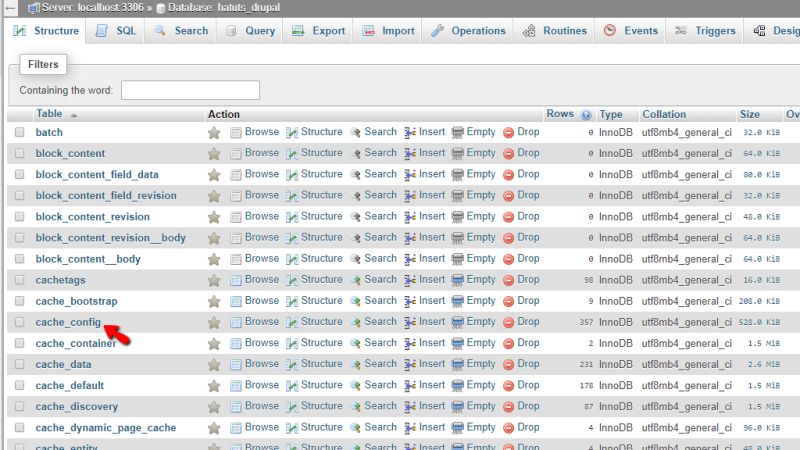Check the cache_discovery table checkbox

[19, 406]
